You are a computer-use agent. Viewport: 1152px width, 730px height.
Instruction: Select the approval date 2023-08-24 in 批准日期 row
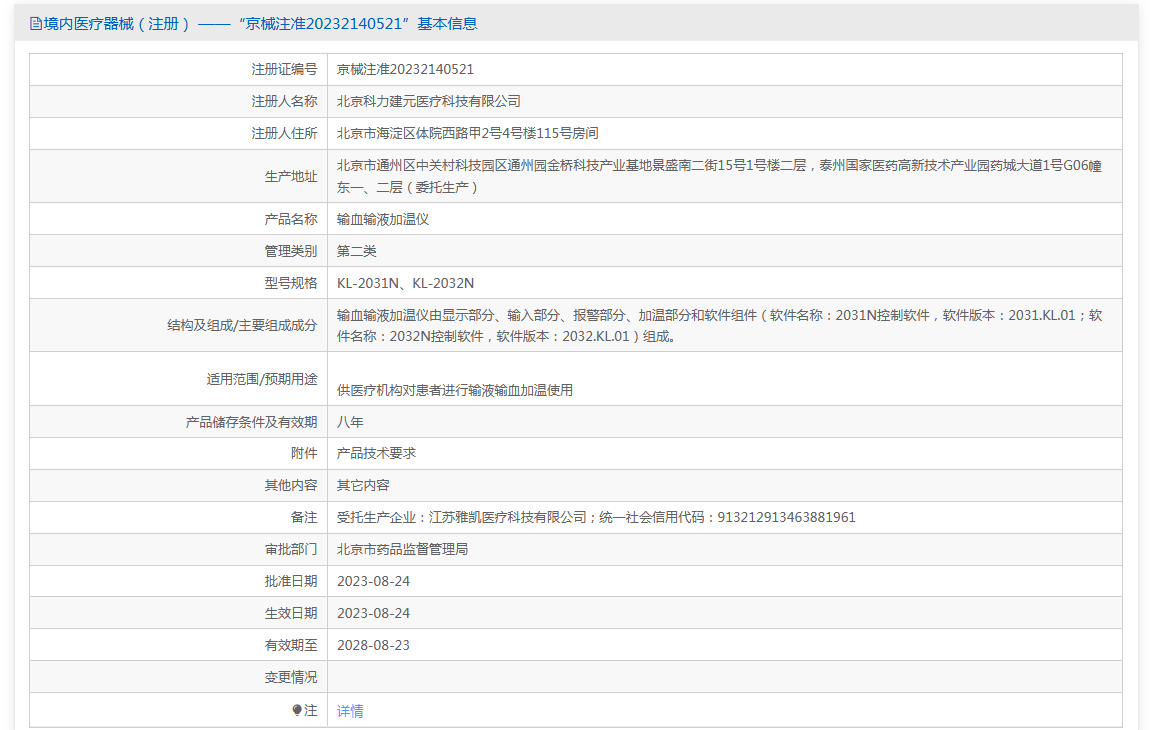point(373,582)
